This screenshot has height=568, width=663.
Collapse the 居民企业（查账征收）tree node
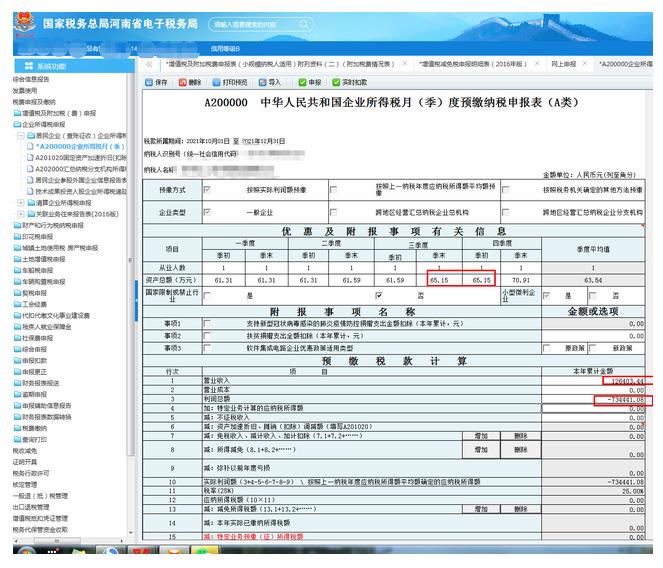(x=19, y=134)
